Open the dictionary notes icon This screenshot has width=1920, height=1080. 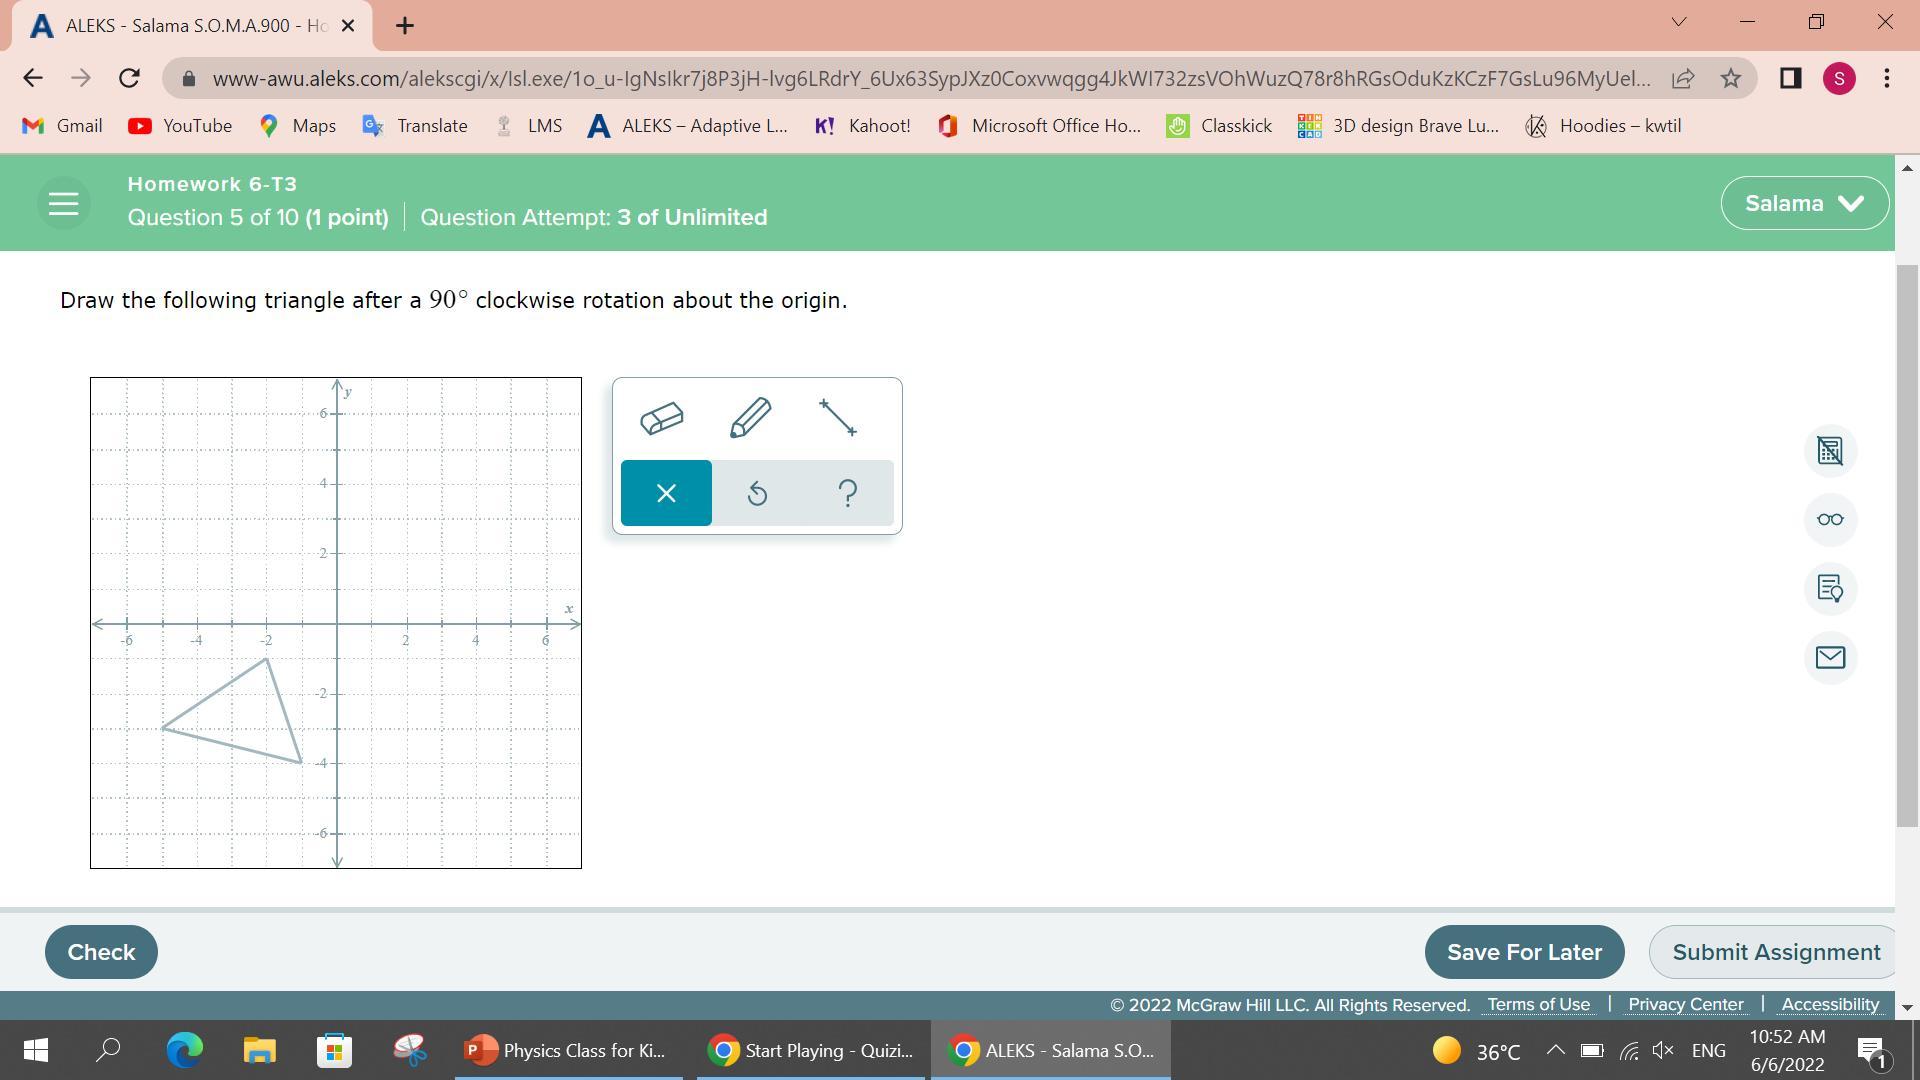(x=1830, y=589)
